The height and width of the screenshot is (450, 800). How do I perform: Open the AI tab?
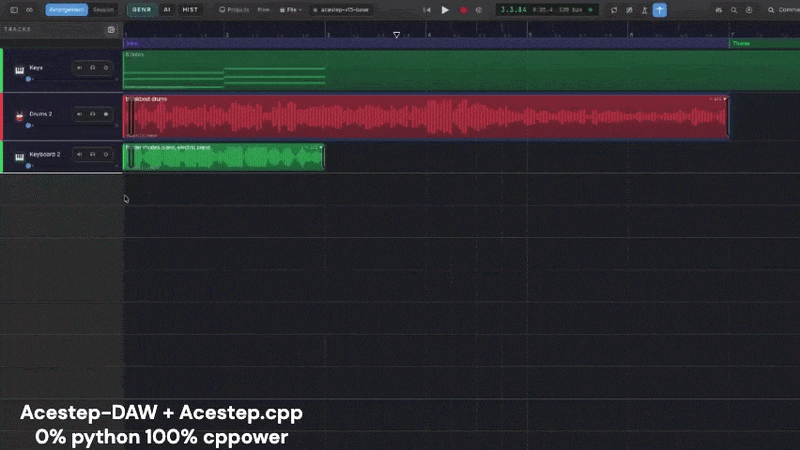pos(167,10)
